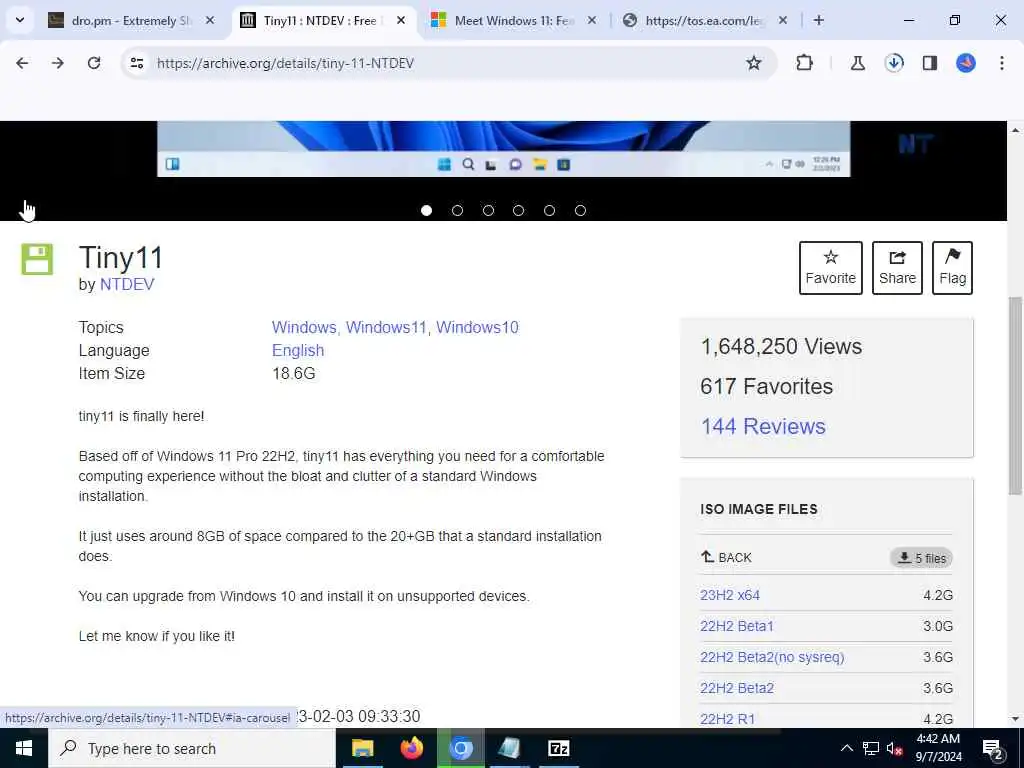The height and width of the screenshot is (768, 1024).
Task: Close the Tiny11 : NTDEV tab
Action: point(400,20)
